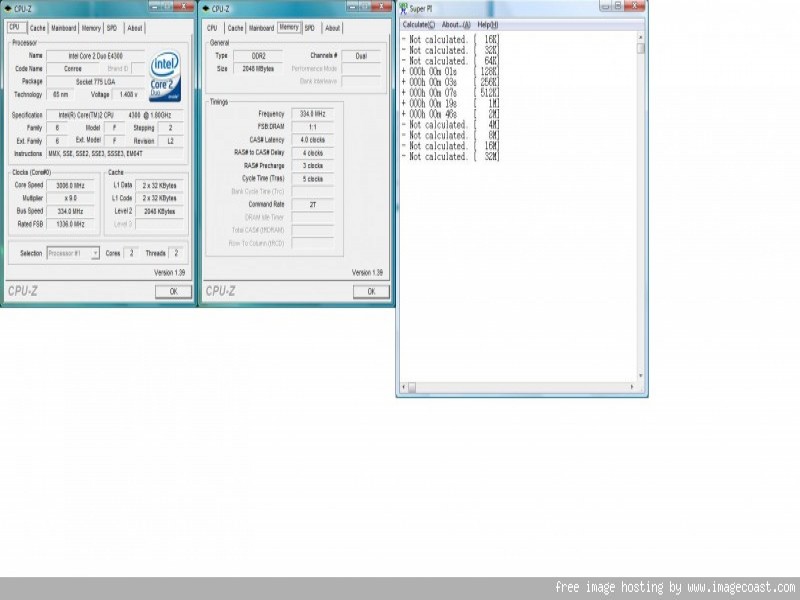Click Super PI result row '00m 01s [128K]'

tap(451, 71)
